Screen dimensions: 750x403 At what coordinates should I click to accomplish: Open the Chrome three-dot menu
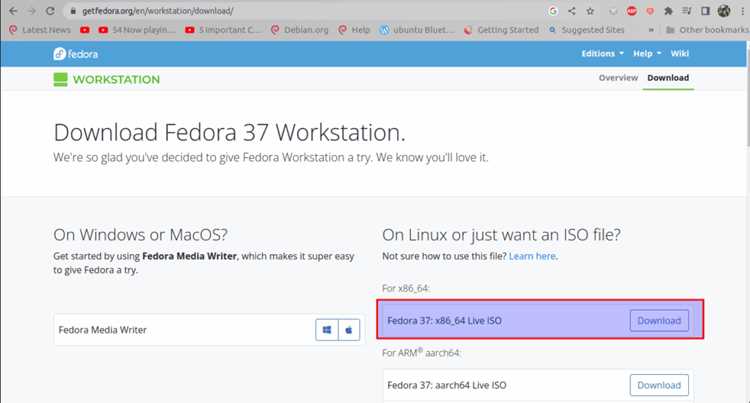pyautogui.click(x=742, y=11)
